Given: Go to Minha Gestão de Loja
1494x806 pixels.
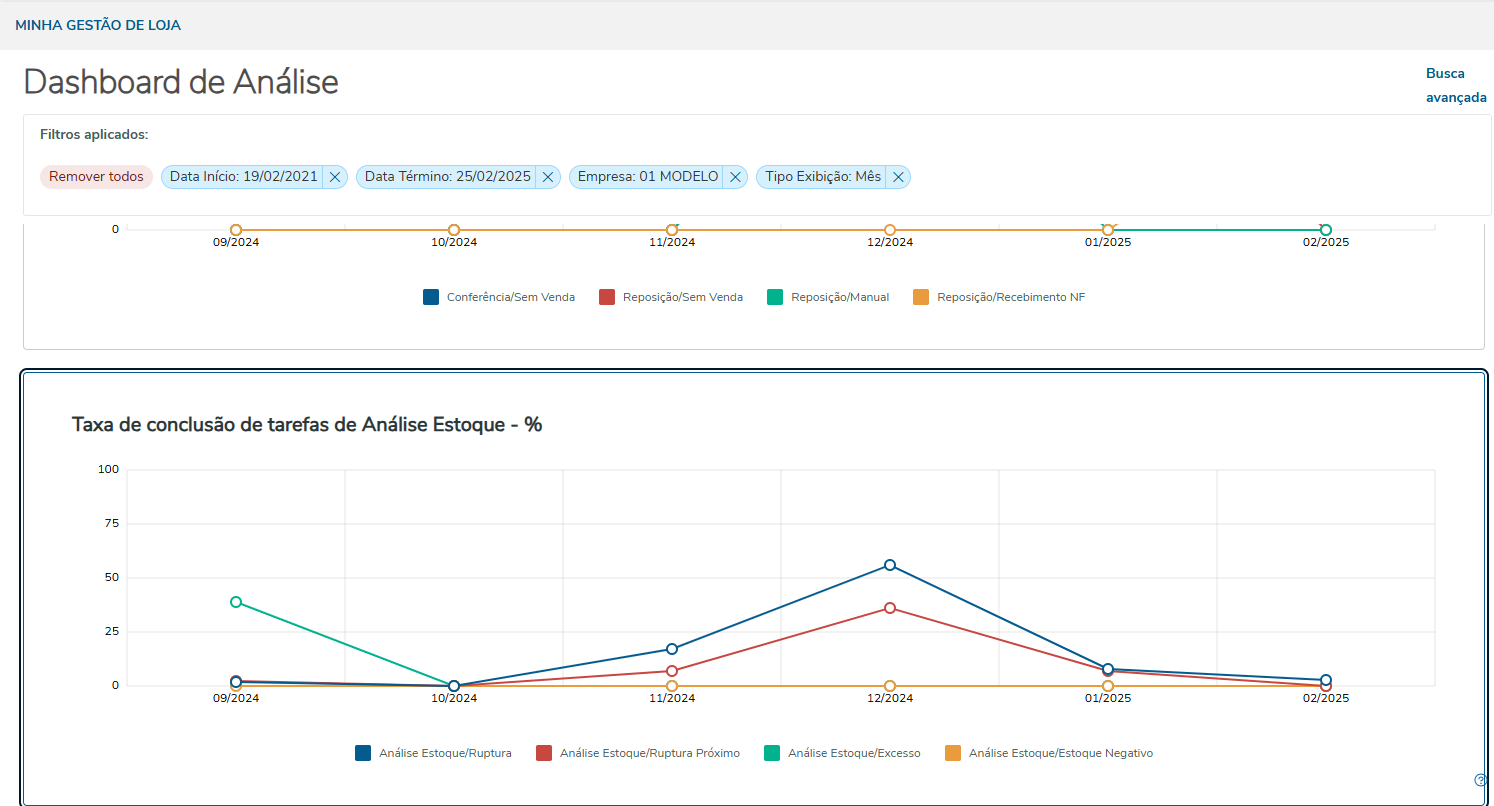Looking at the screenshot, I should pyautogui.click(x=98, y=25).
